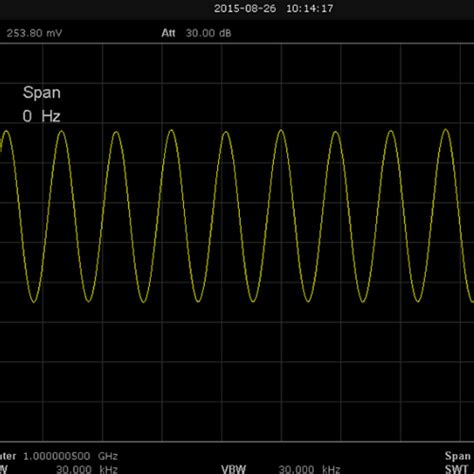Click the dB unit after attenuation value

click(x=225, y=33)
